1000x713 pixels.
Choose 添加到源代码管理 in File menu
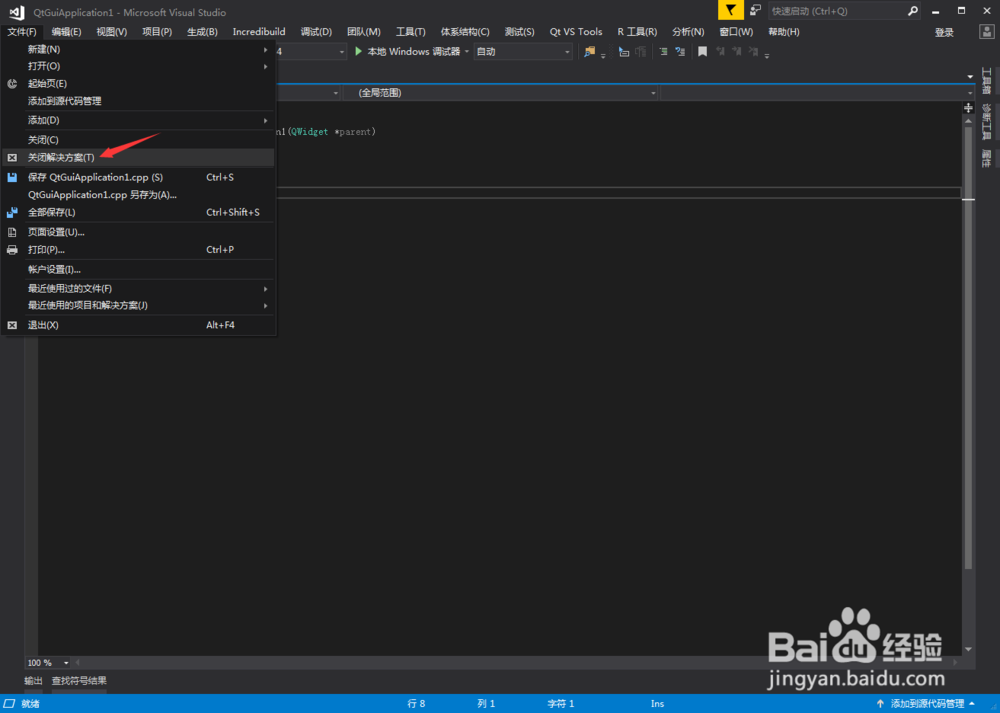pos(138,101)
